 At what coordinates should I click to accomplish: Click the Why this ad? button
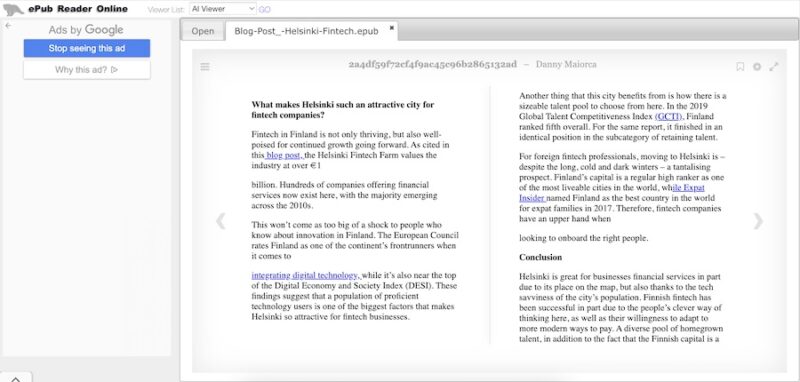[x=87, y=70]
